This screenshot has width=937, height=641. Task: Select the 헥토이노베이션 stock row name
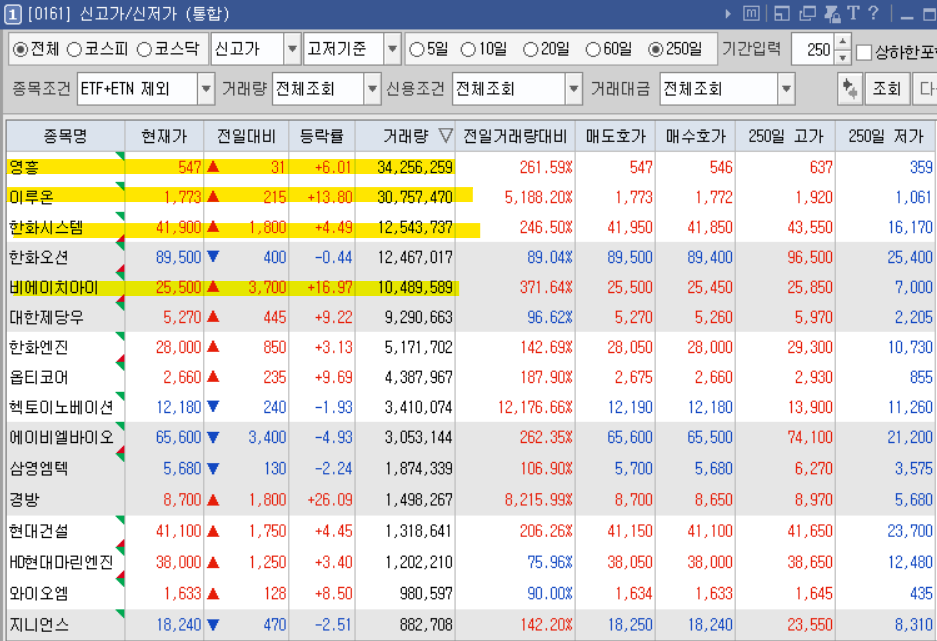pos(61,407)
